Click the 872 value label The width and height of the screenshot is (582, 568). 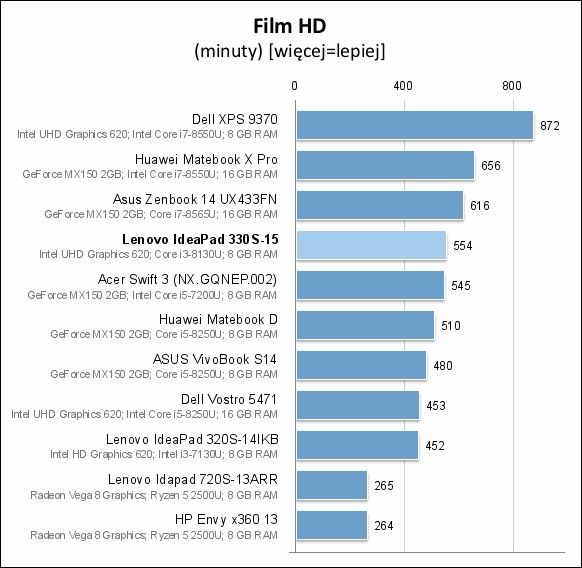pyautogui.click(x=550, y=126)
